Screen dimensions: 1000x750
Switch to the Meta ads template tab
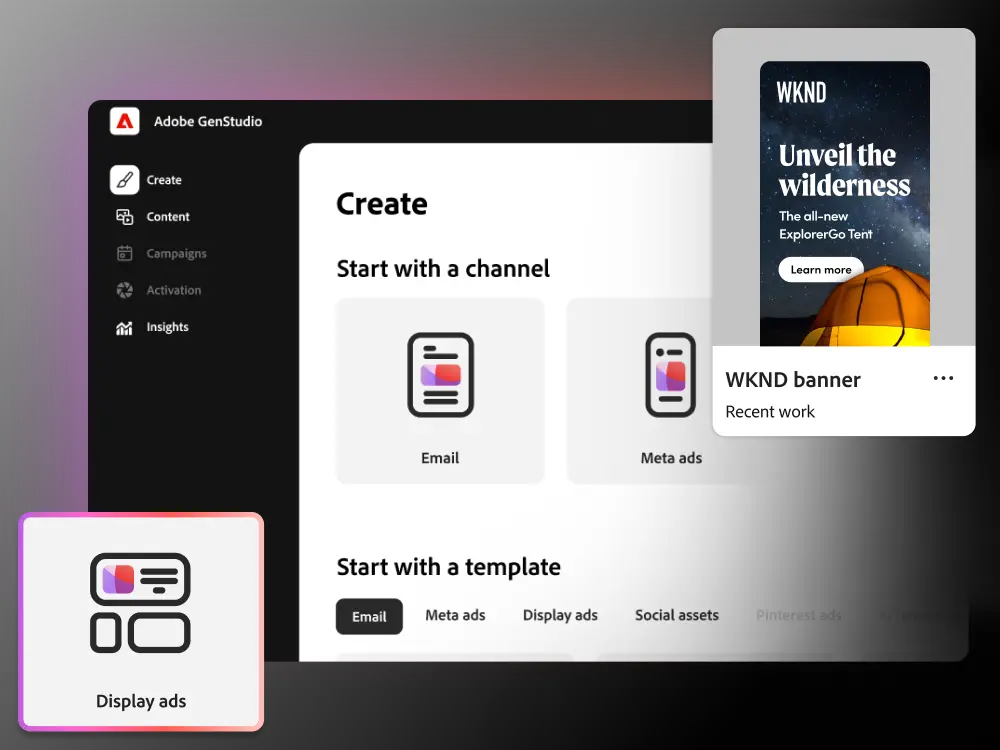click(455, 616)
